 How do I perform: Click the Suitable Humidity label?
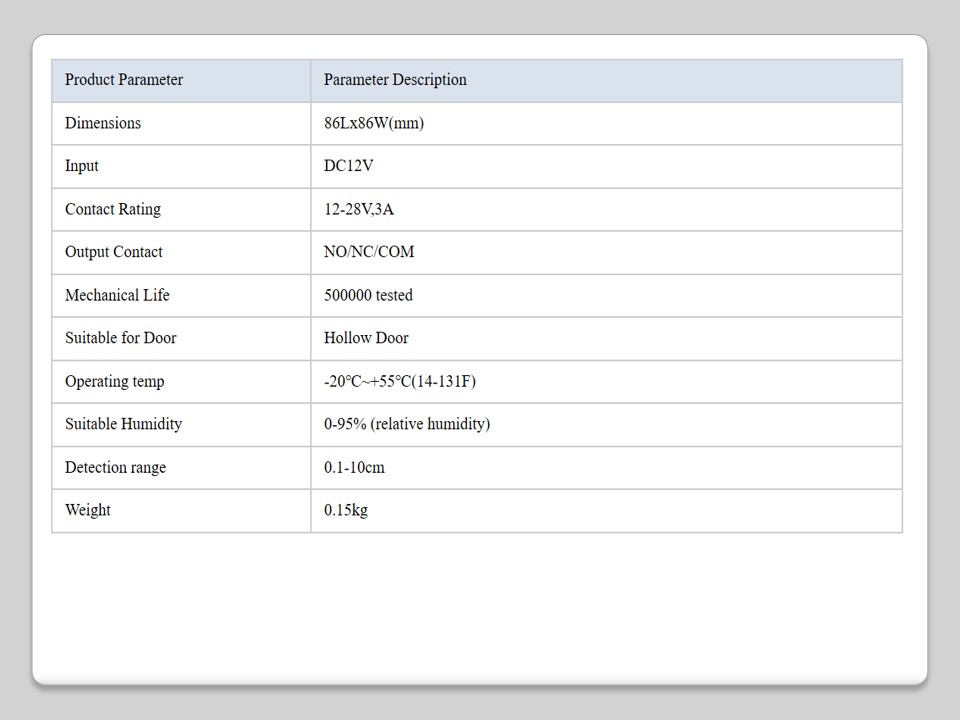pos(124,424)
